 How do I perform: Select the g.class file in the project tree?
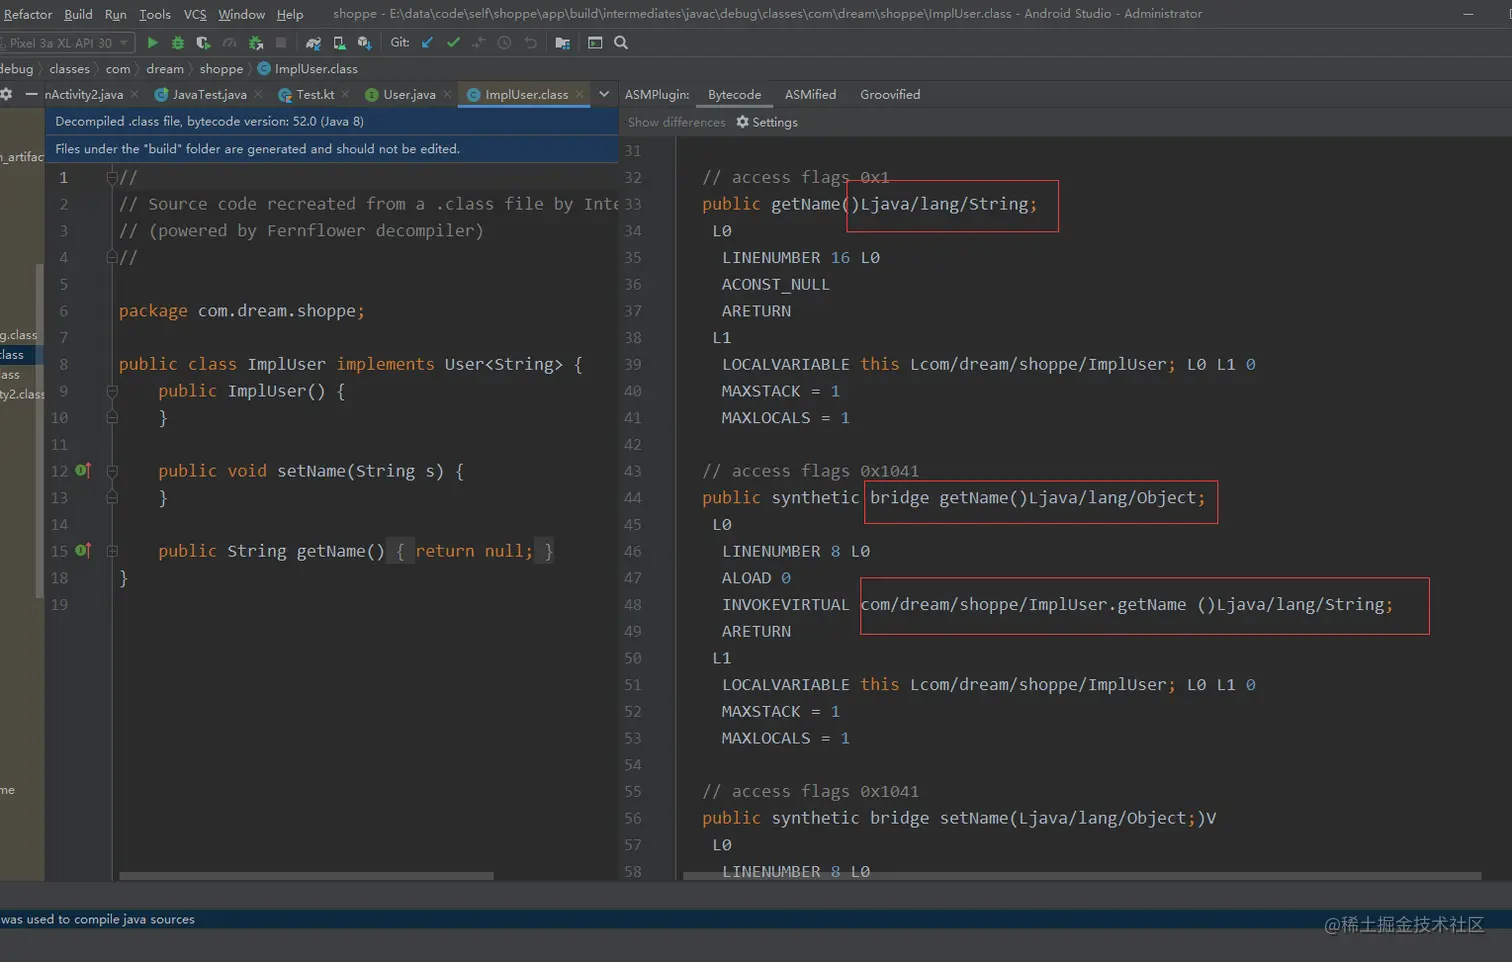[19, 335]
